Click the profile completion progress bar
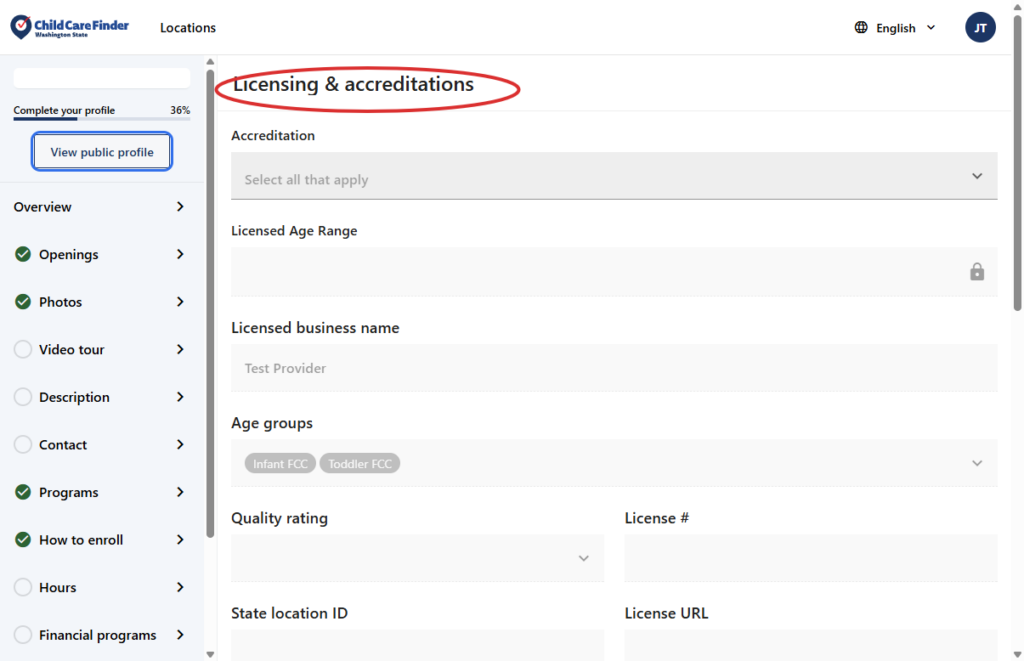Image resolution: width=1024 pixels, height=661 pixels. (x=101, y=119)
